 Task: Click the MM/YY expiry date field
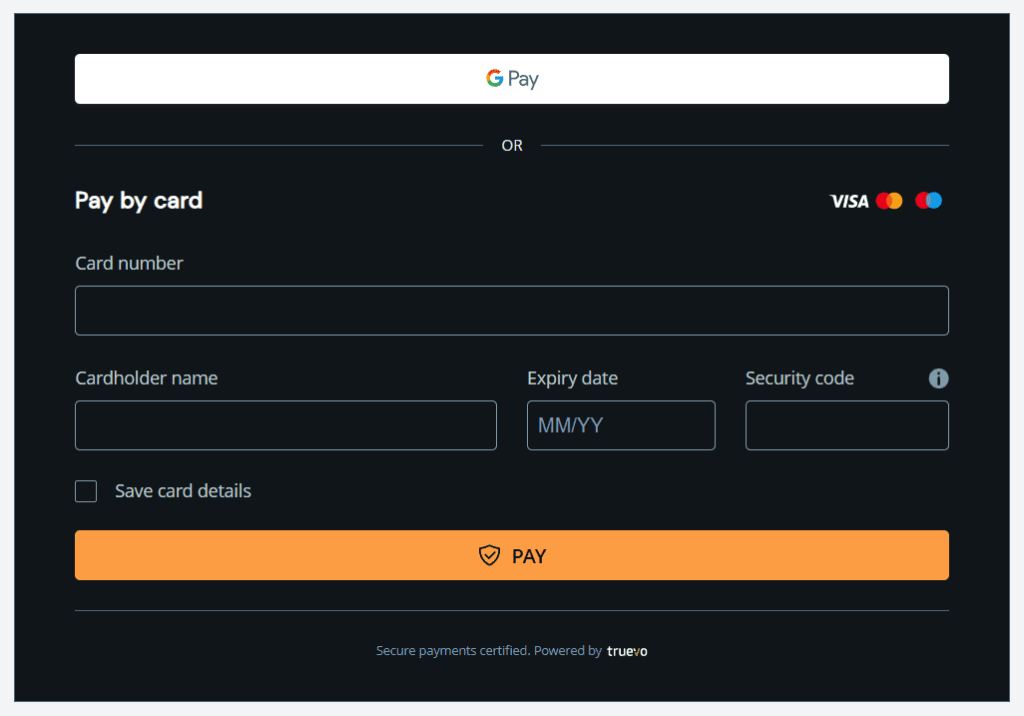coord(621,425)
